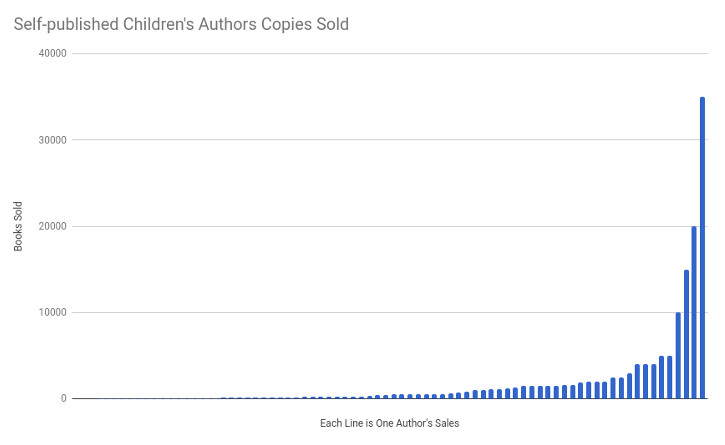The width and height of the screenshot is (725, 445).
Task: Click the 30000 horizontal gridline
Action: (390, 140)
